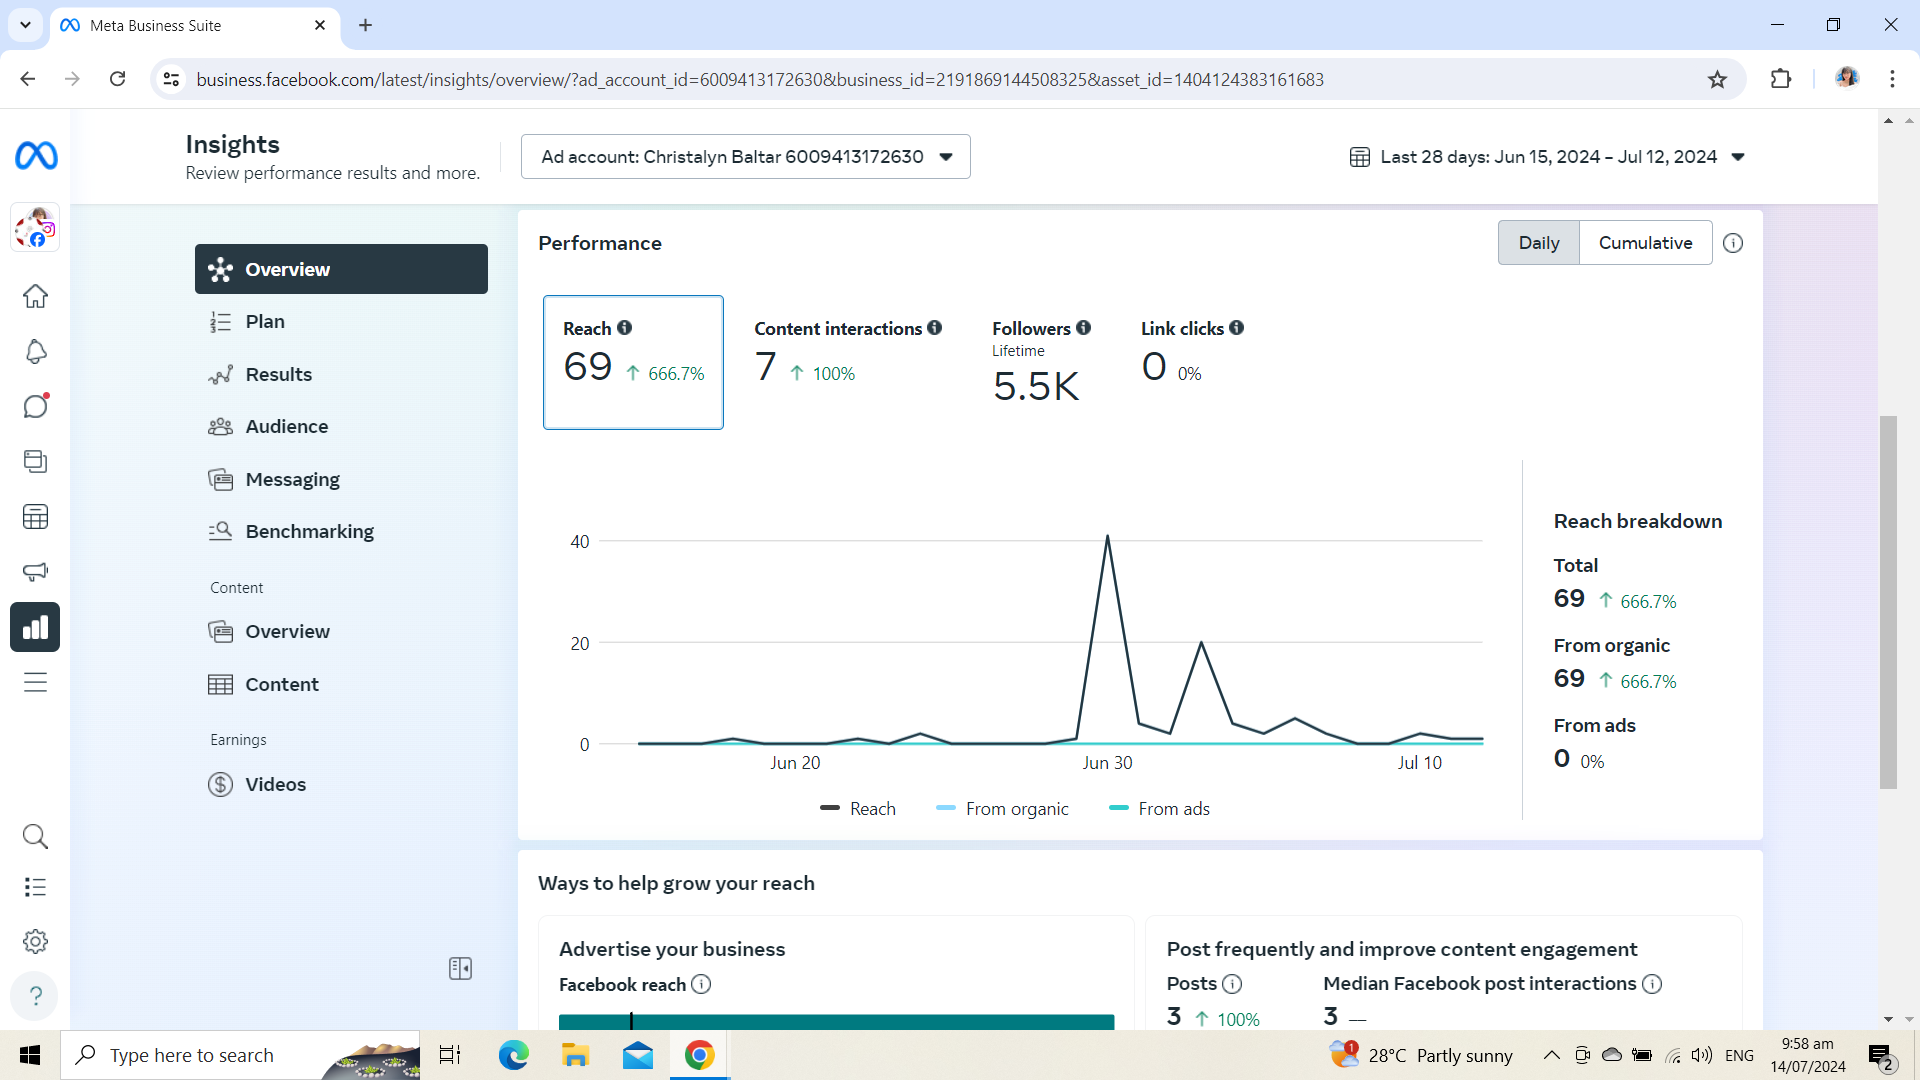
Task: Open Content posts icon in rail
Action: pos(35,461)
